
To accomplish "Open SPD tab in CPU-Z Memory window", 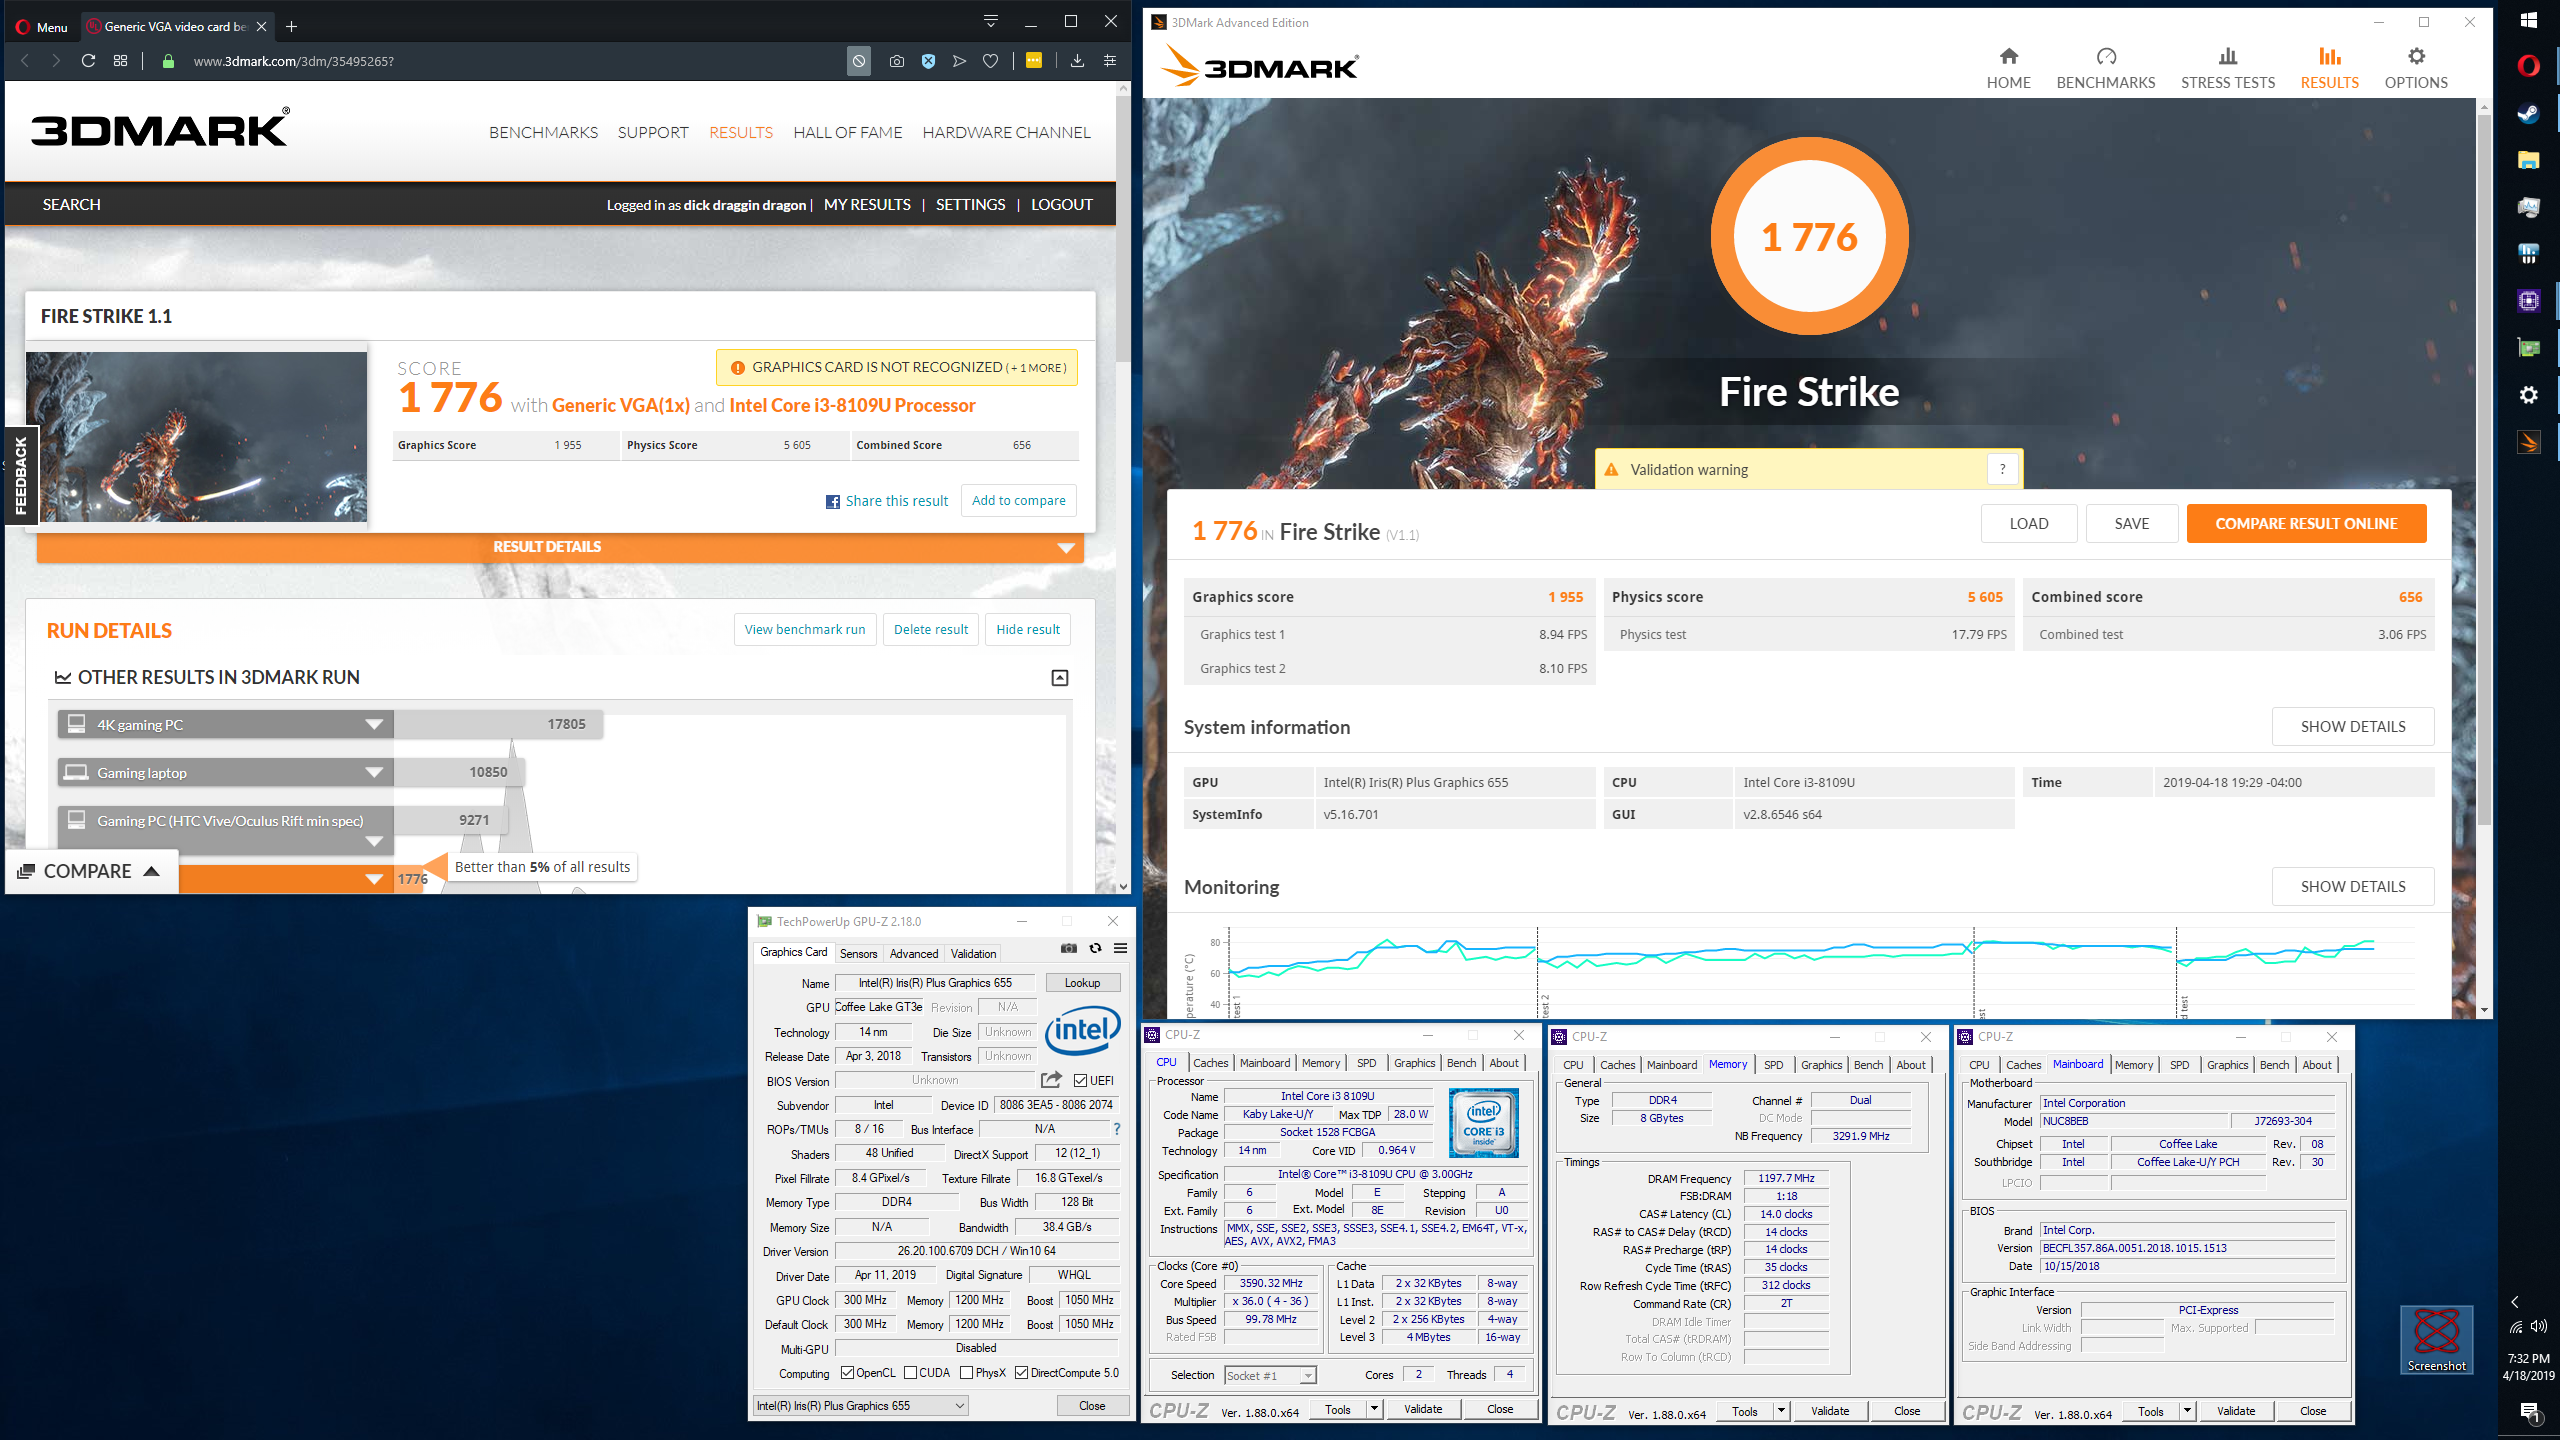I will click(1773, 1065).
